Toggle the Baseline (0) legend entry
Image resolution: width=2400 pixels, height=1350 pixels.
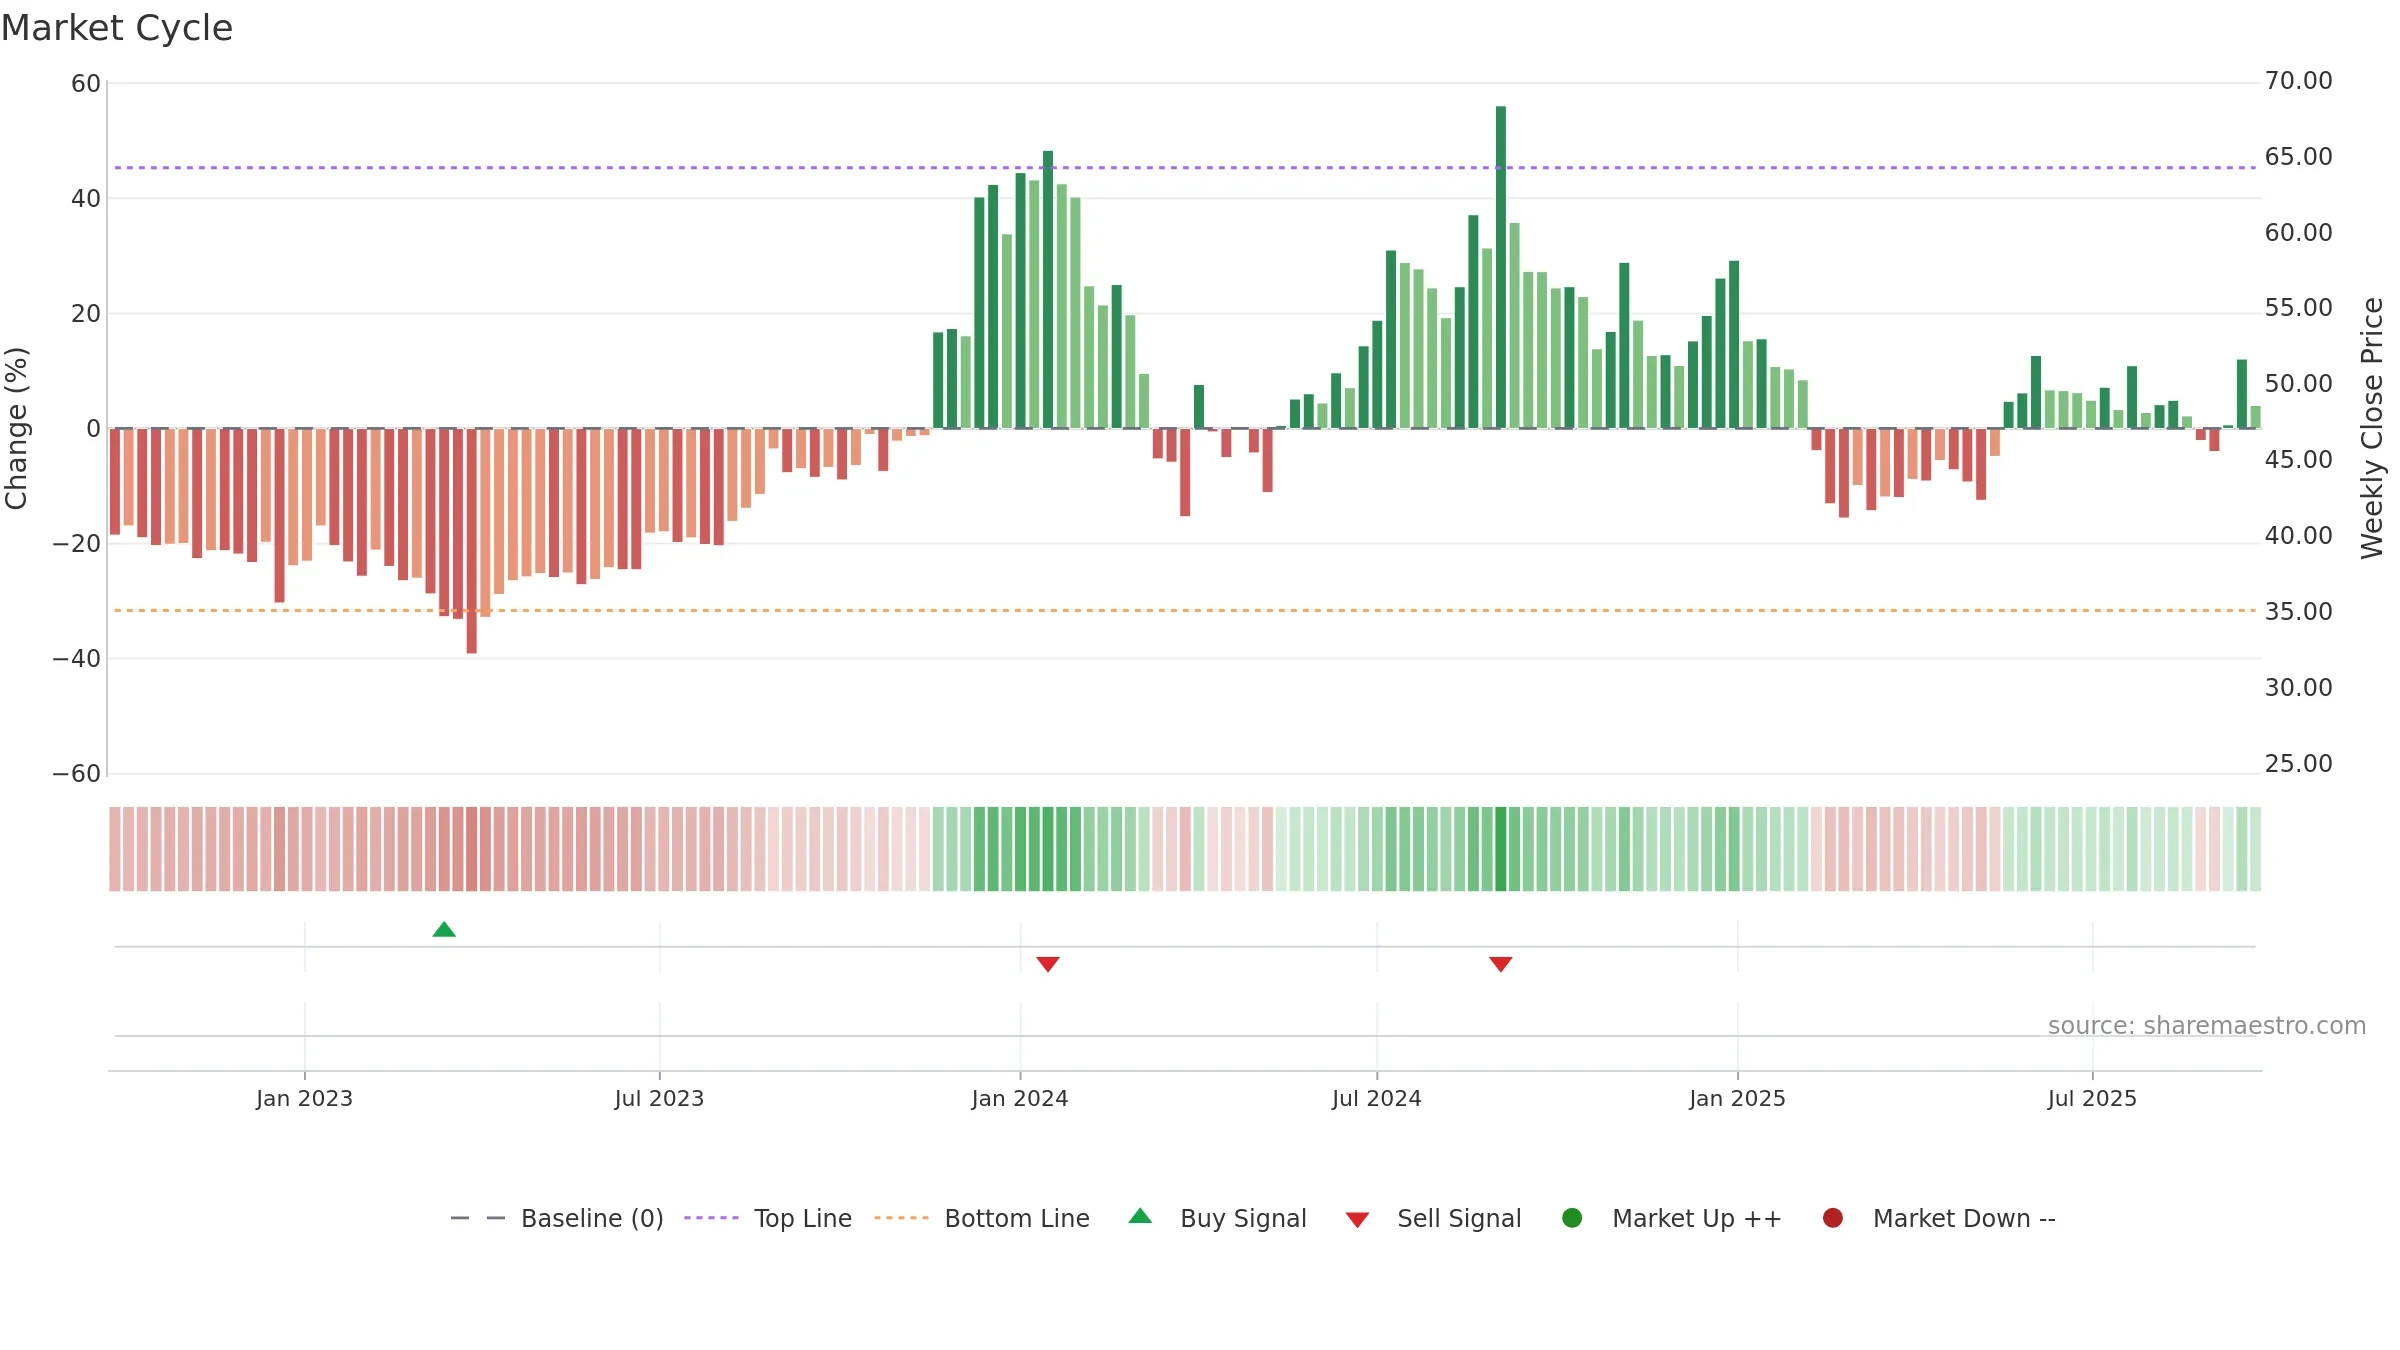tap(557, 1218)
